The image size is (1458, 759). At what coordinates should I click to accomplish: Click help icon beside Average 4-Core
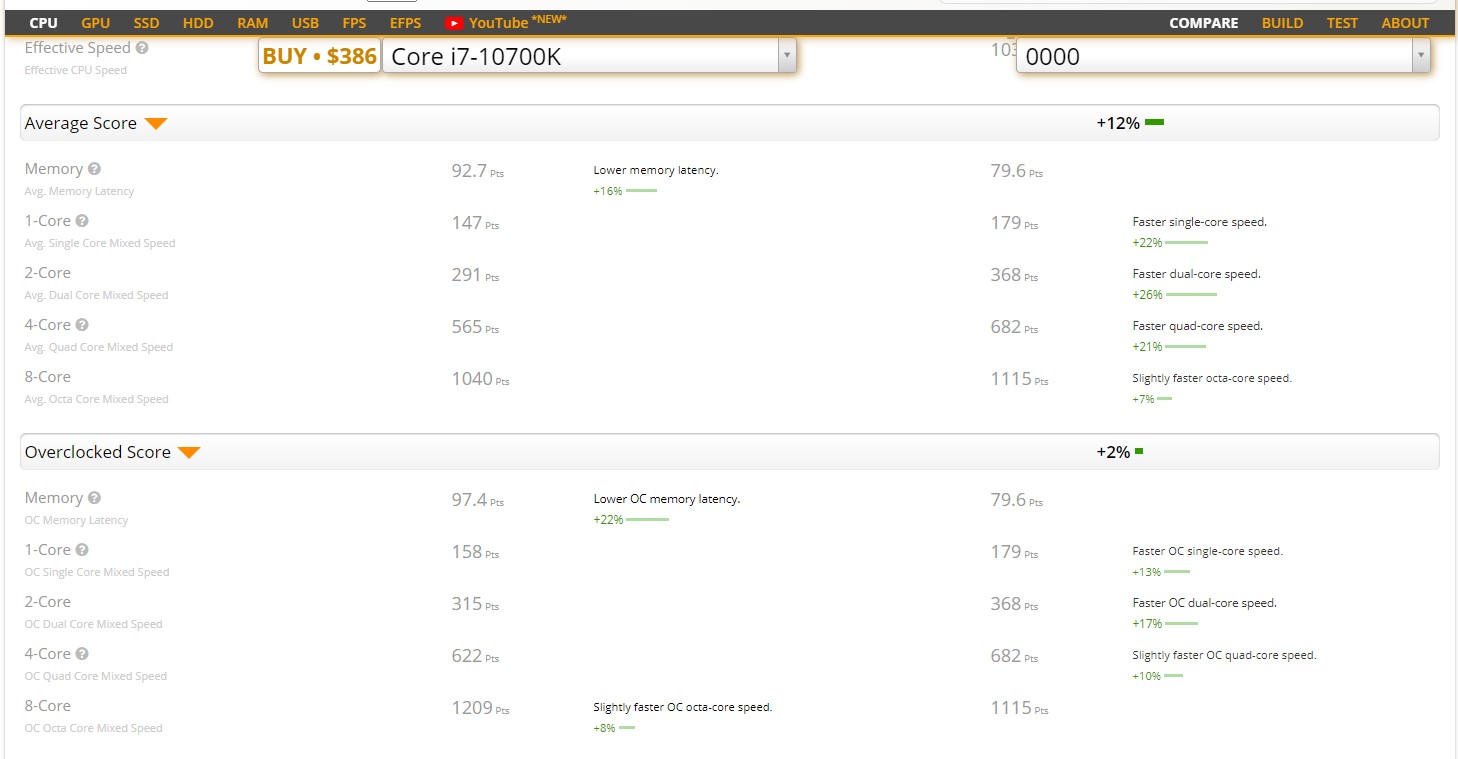(82, 325)
